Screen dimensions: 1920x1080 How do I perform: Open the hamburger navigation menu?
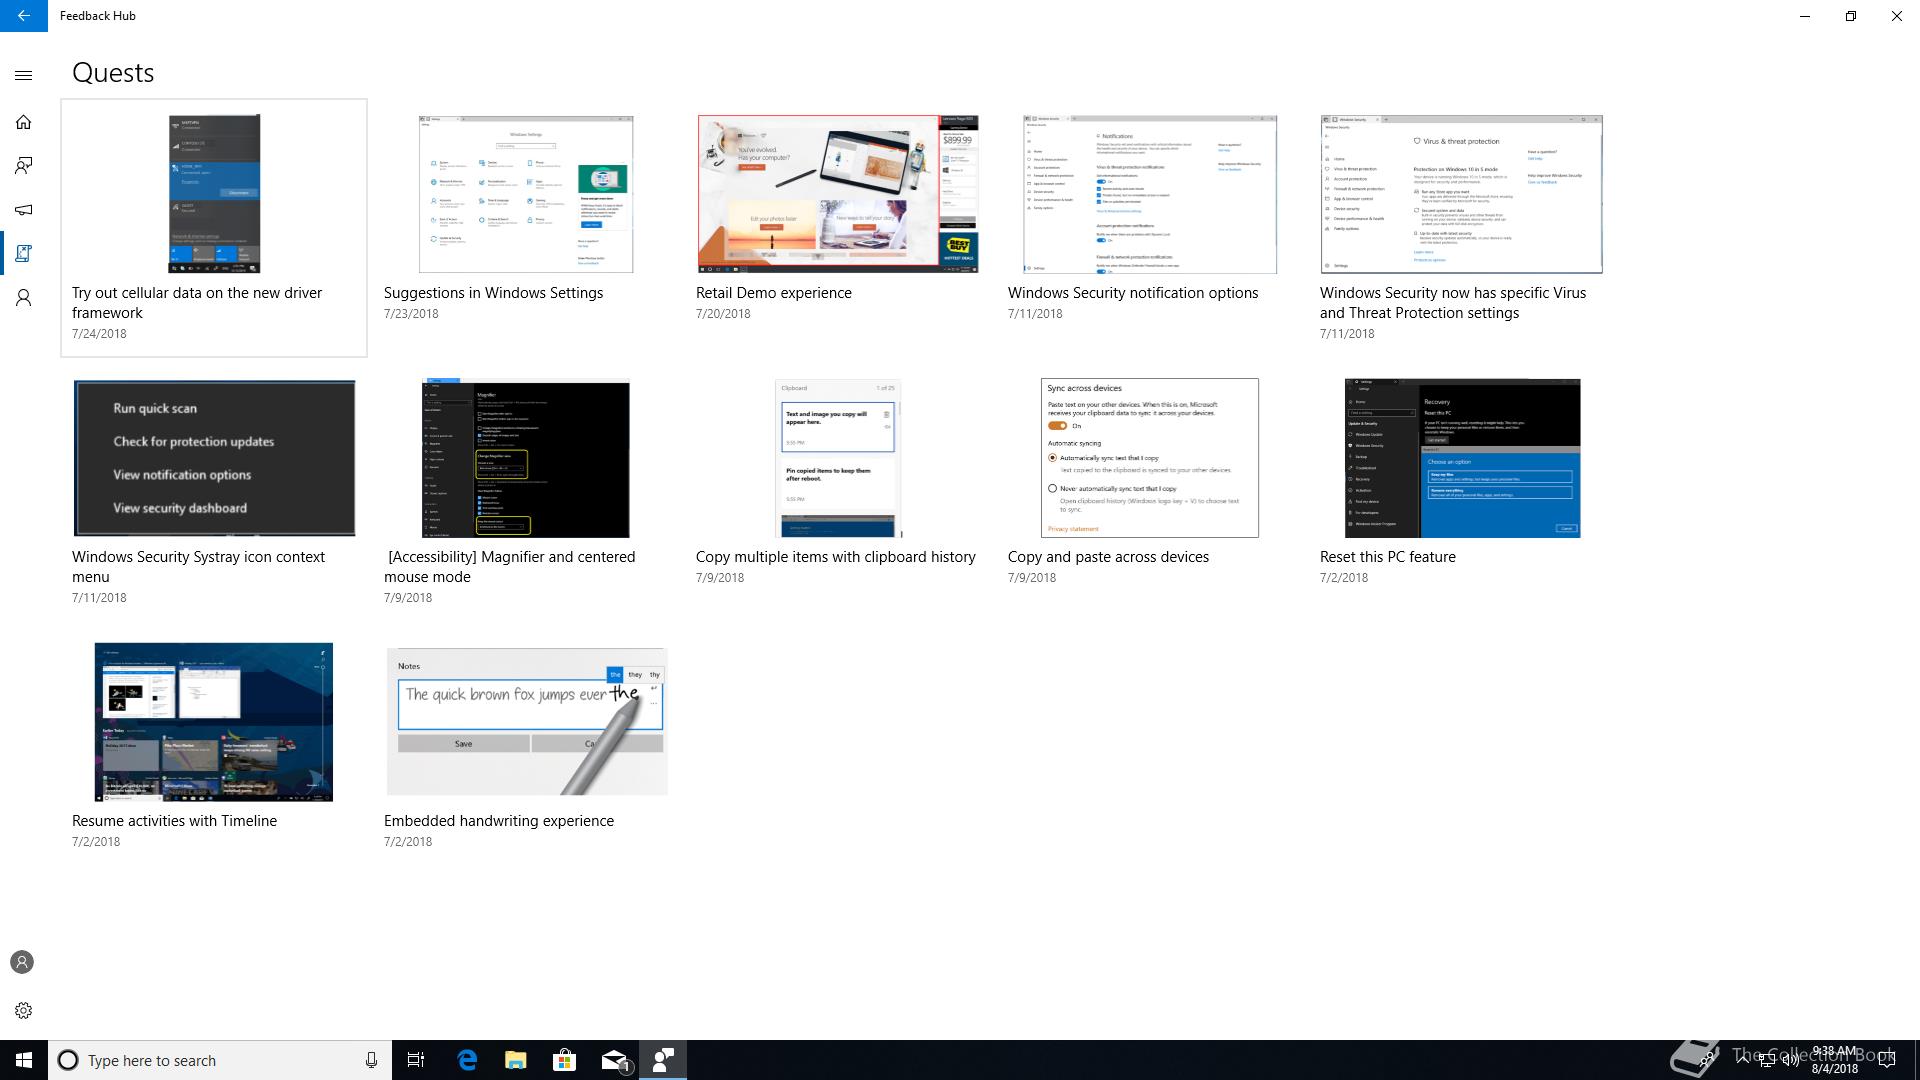[x=24, y=75]
